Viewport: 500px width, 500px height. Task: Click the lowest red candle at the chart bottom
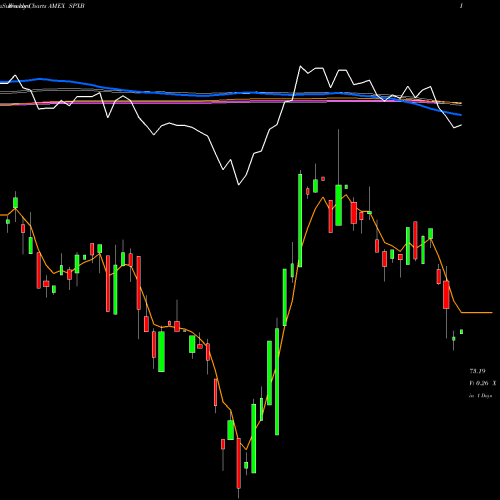239,463
